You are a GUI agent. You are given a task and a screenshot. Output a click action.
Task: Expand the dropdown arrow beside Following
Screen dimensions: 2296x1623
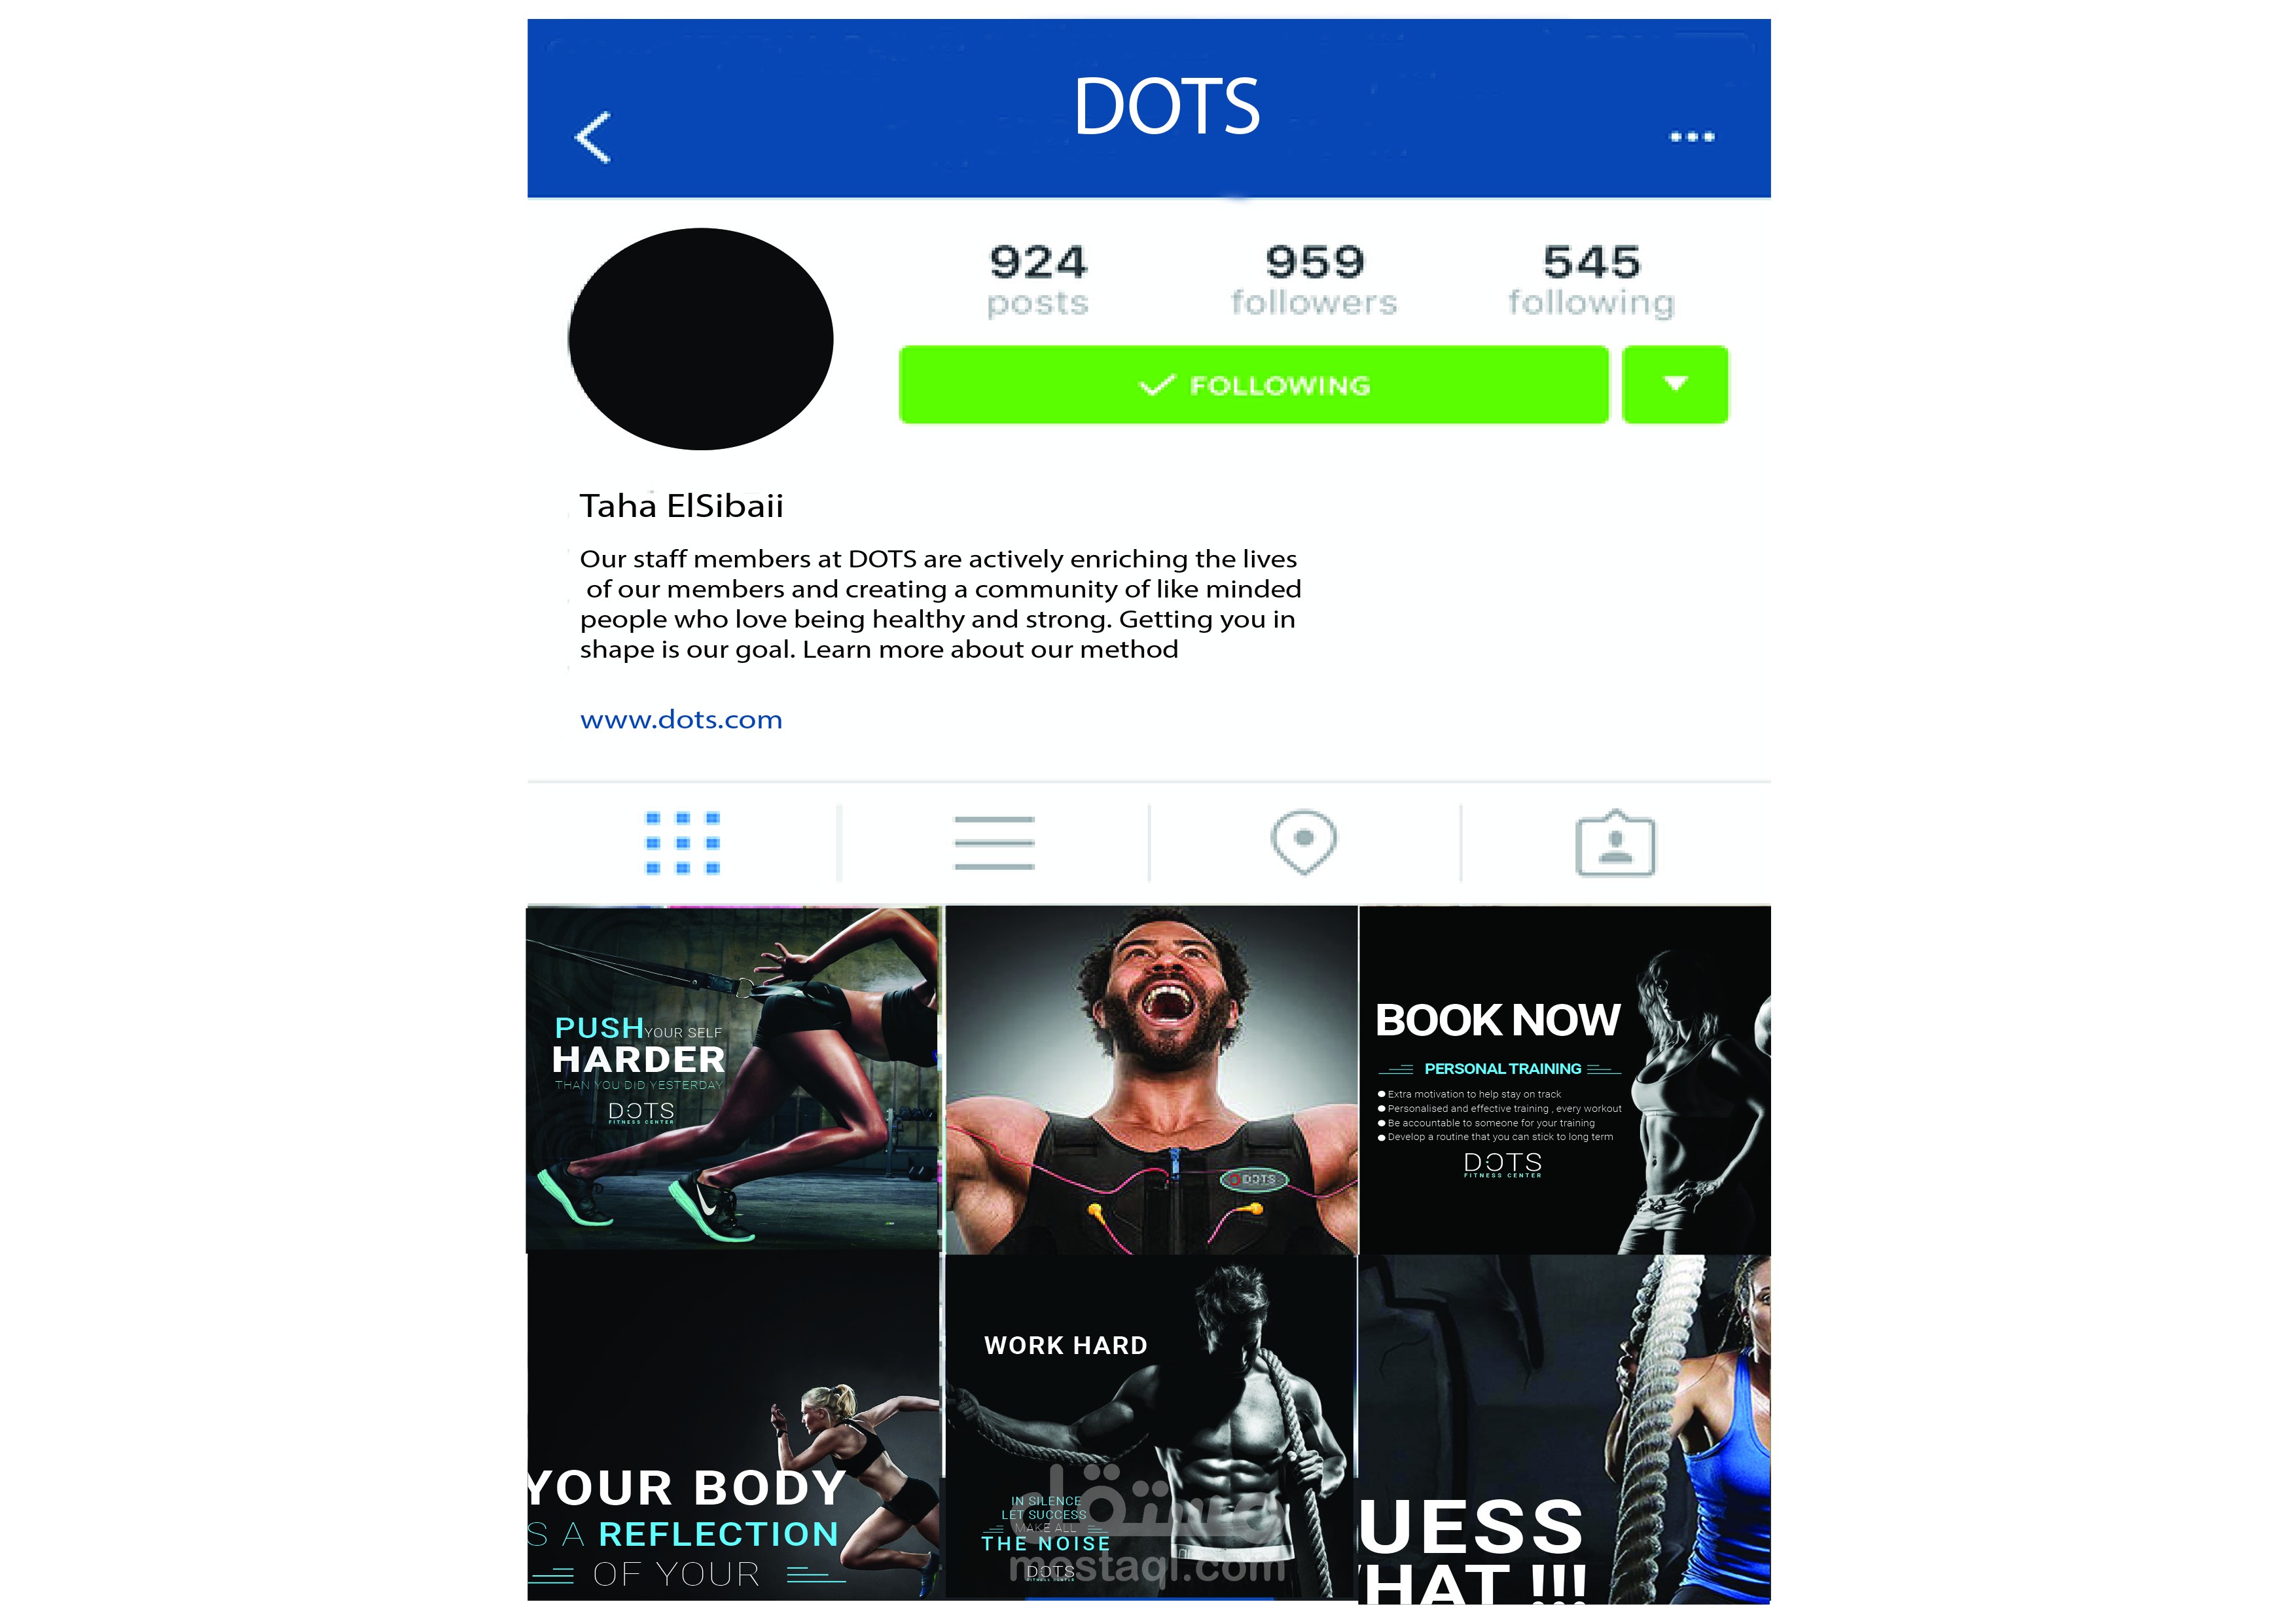pos(1675,385)
